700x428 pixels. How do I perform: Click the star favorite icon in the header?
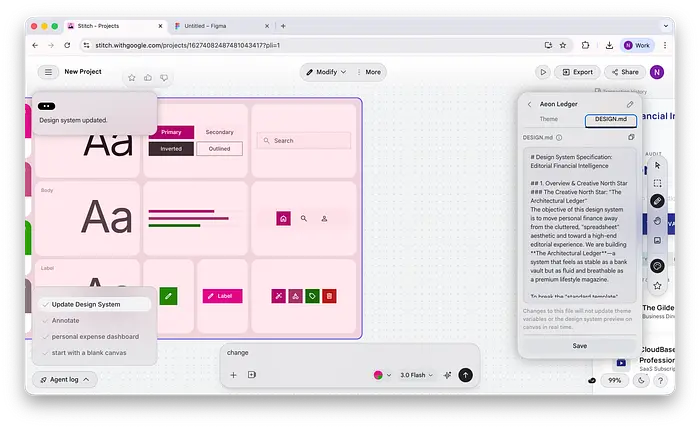tap(131, 78)
